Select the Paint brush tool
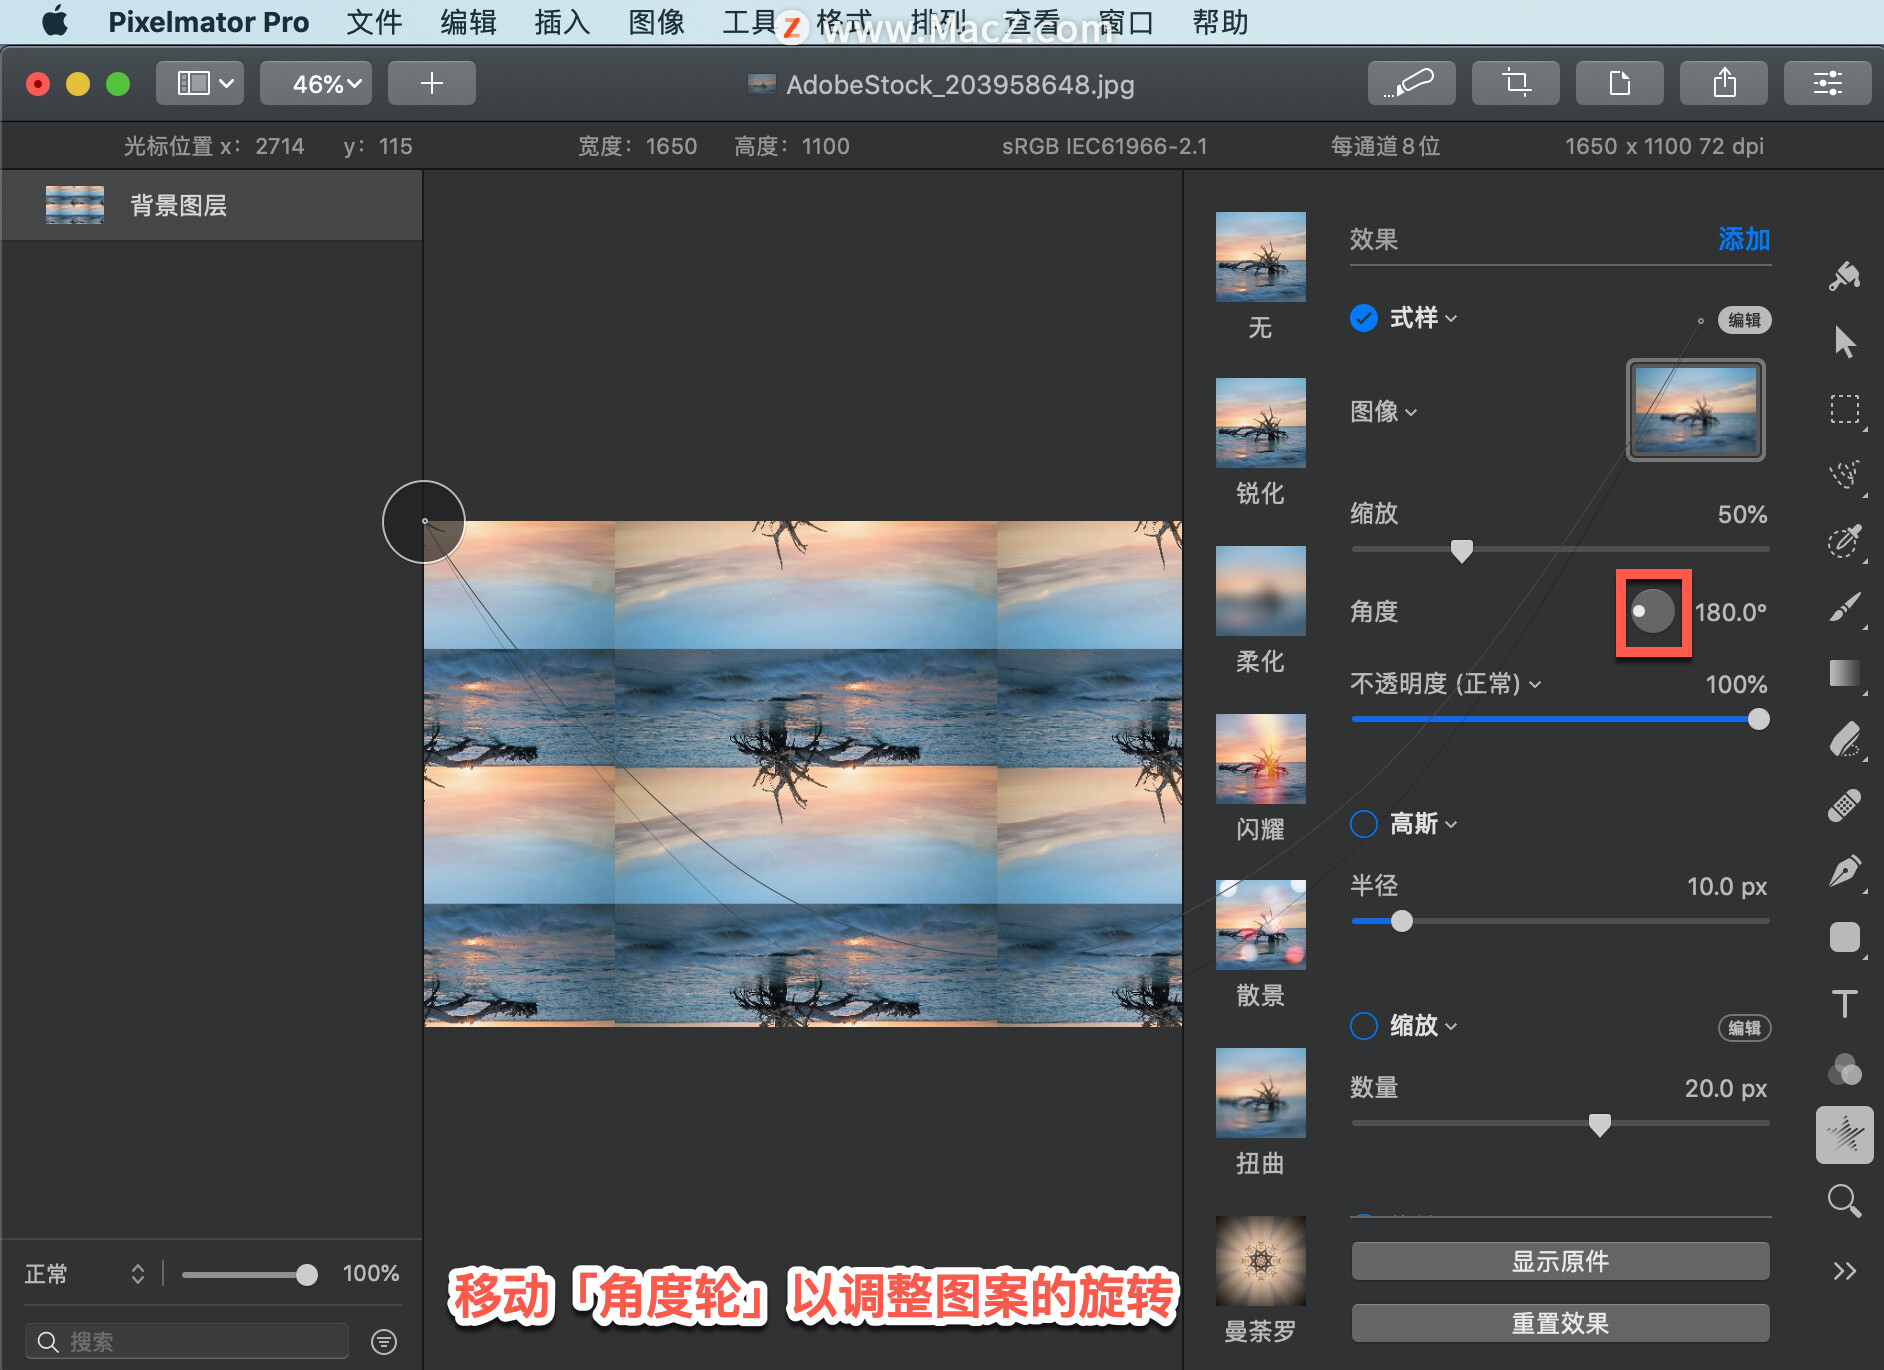This screenshot has width=1884, height=1370. tap(1844, 607)
